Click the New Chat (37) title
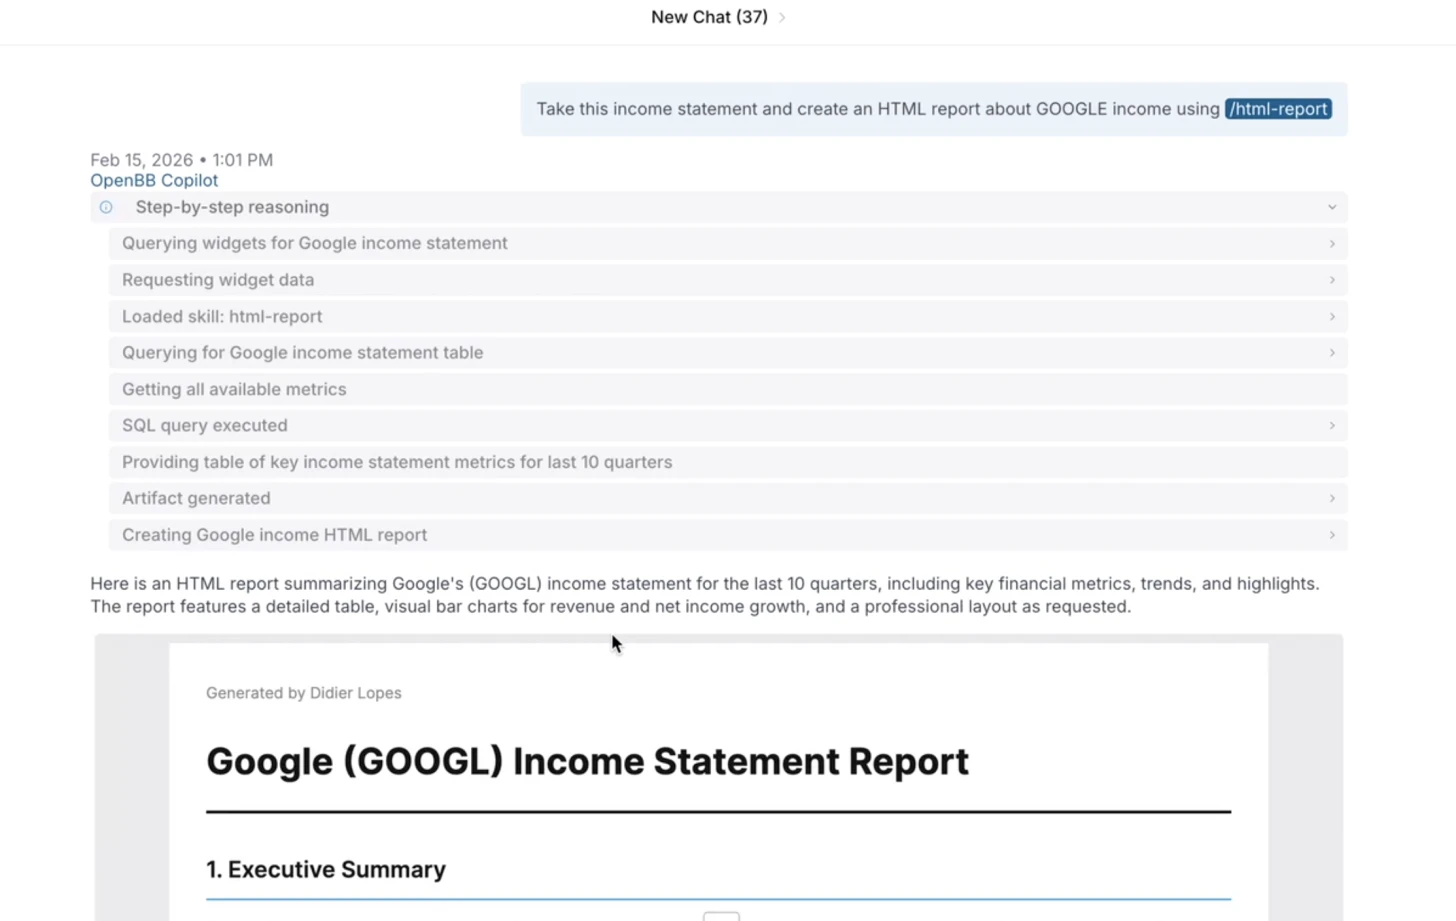The height and width of the screenshot is (921, 1456). click(709, 17)
